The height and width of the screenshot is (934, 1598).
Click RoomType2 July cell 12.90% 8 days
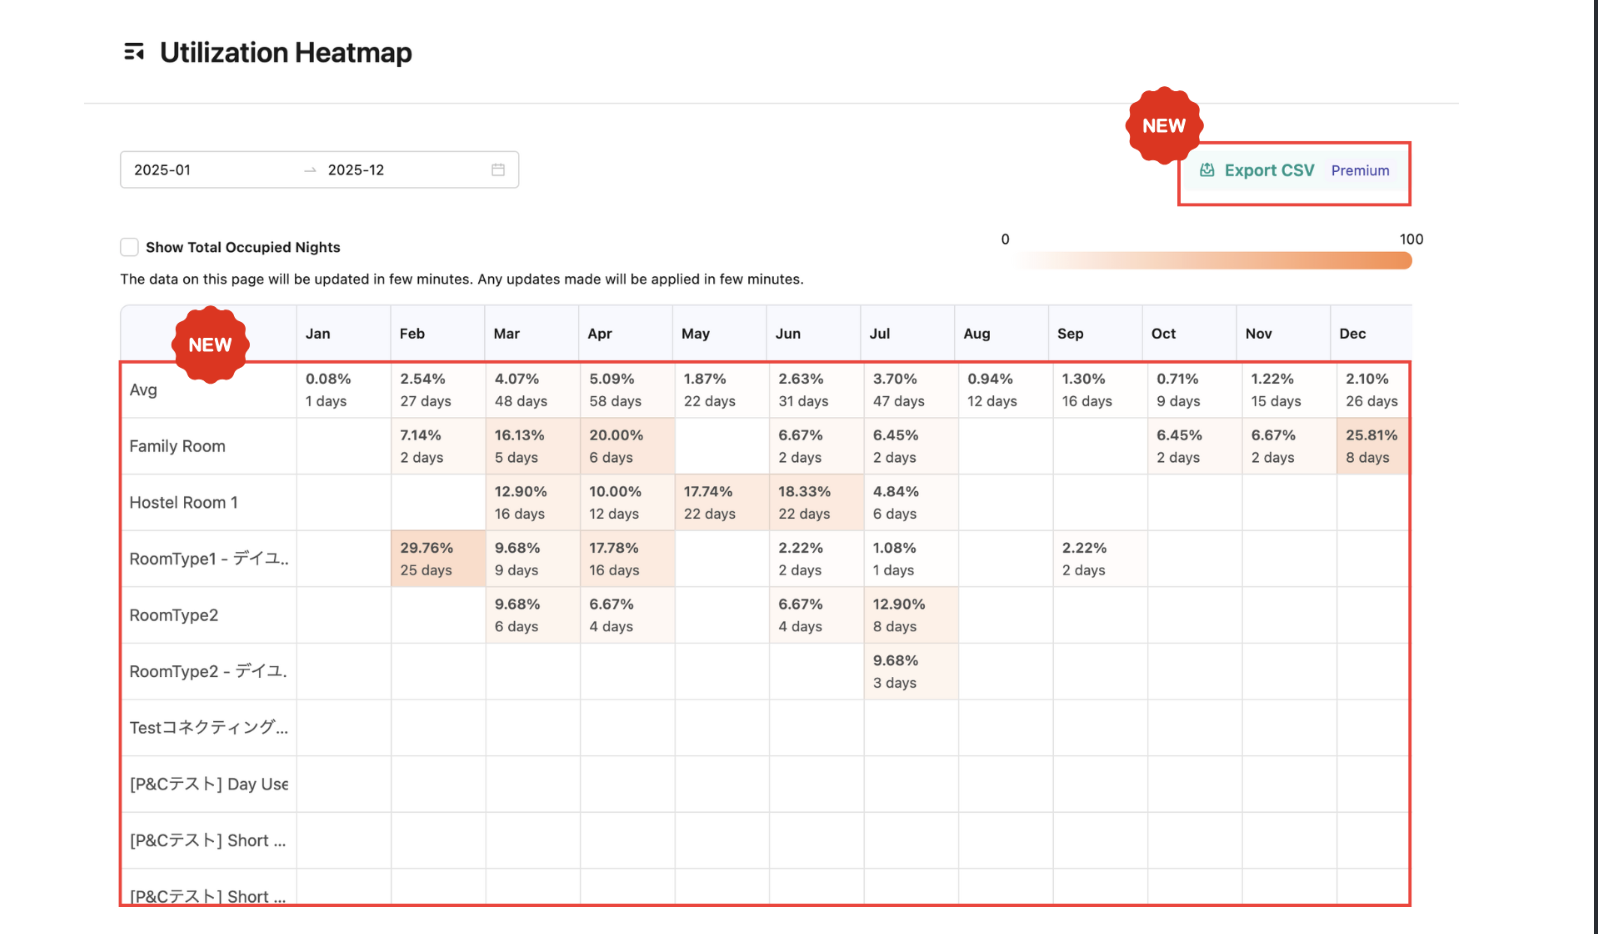(x=911, y=615)
